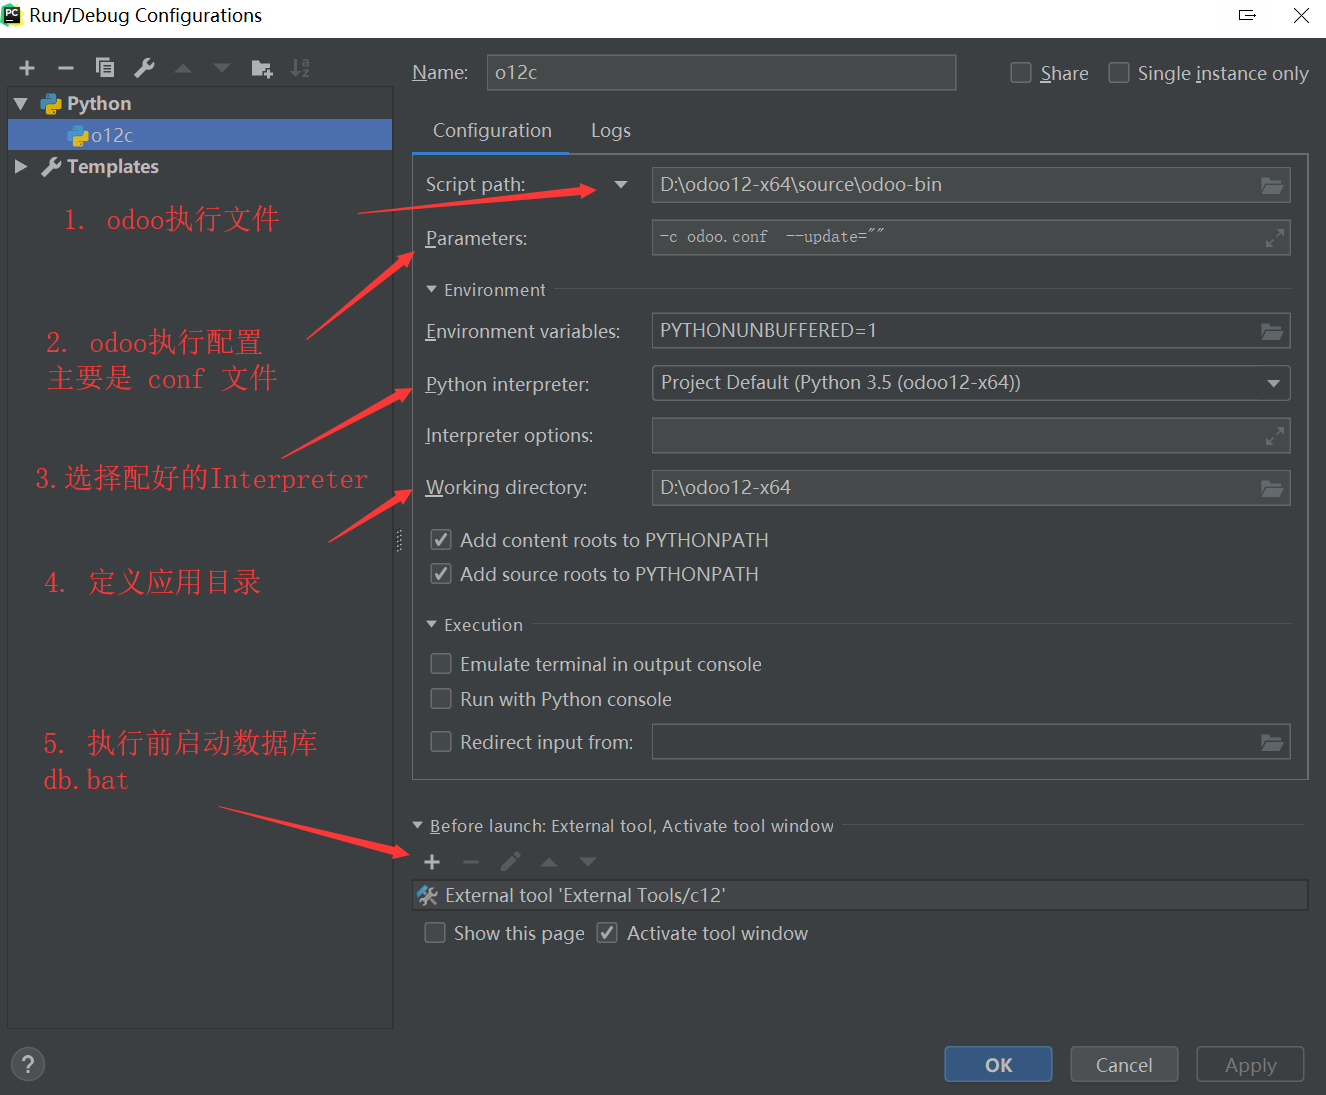The width and height of the screenshot is (1326, 1095).
Task: Click the Name input field
Action: [x=721, y=73]
